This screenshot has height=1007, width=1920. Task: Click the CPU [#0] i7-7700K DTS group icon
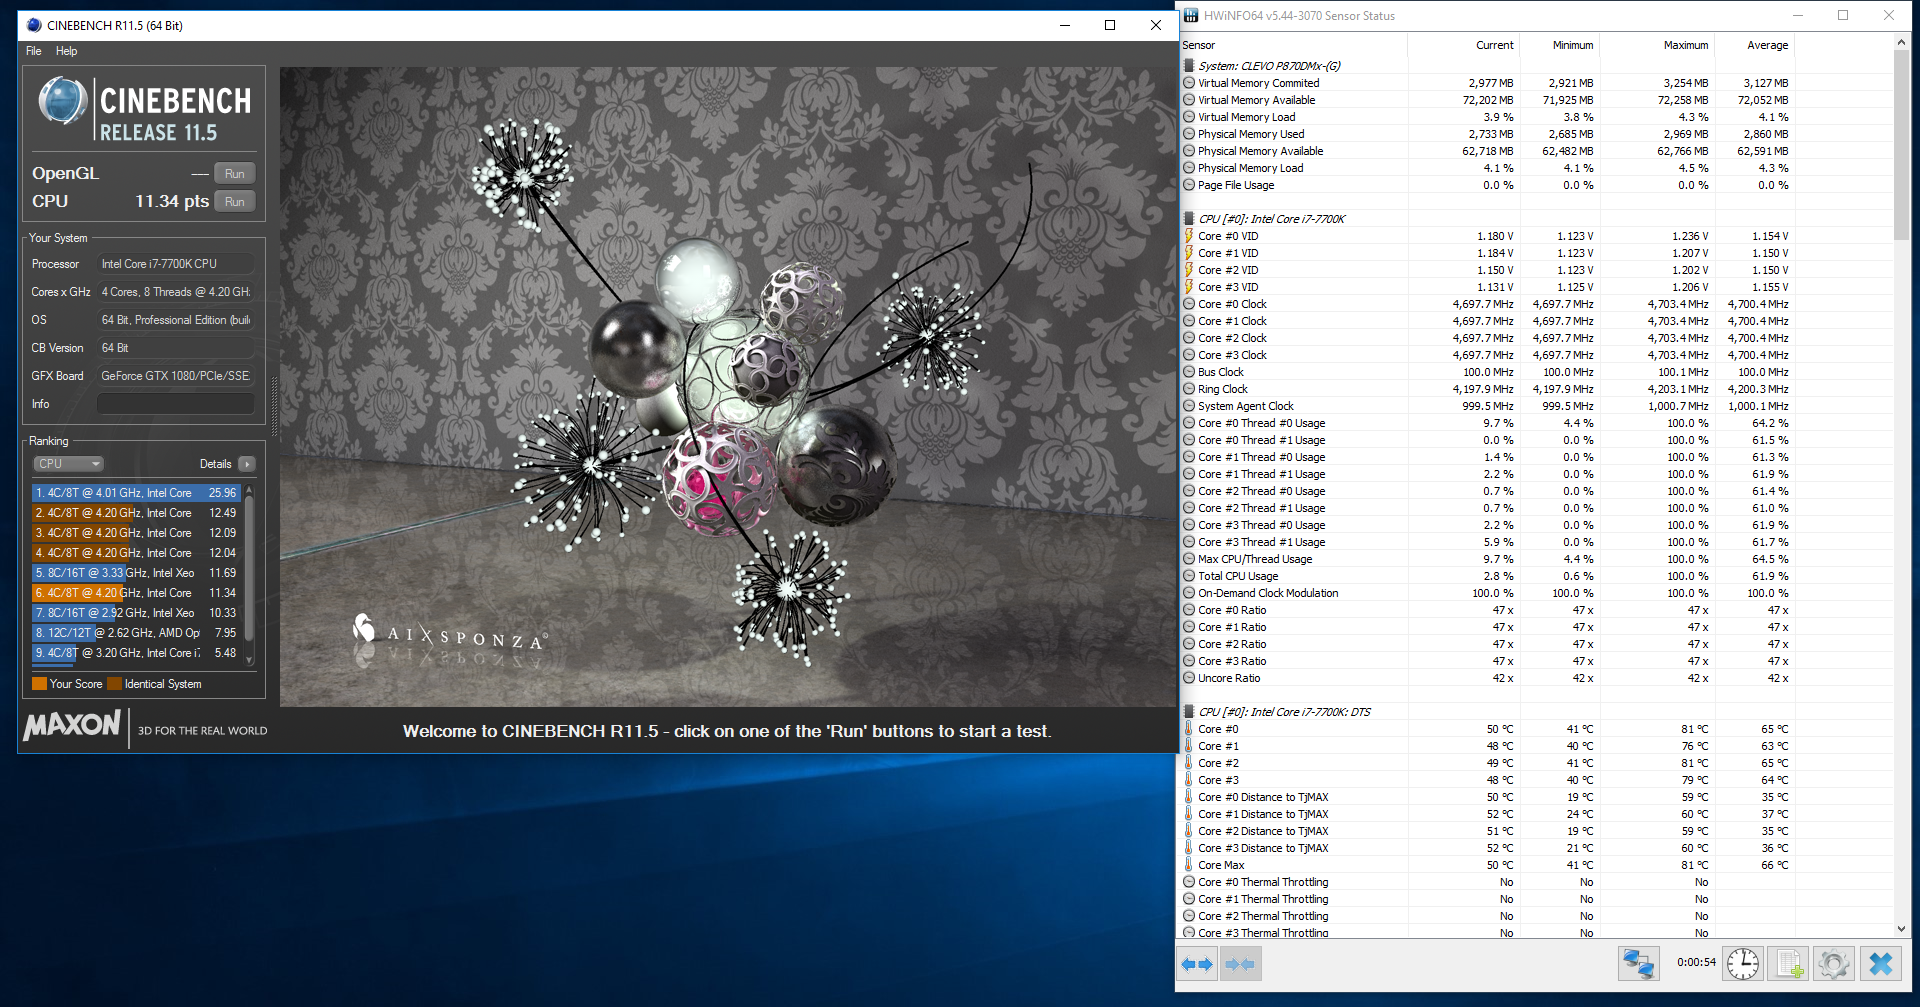coord(1189,712)
